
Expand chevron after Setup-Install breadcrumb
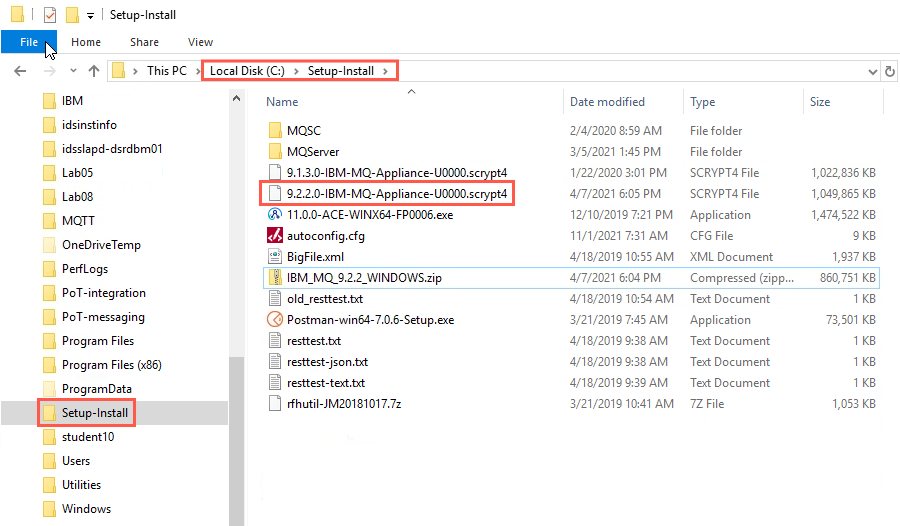pyautogui.click(x=385, y=71)
